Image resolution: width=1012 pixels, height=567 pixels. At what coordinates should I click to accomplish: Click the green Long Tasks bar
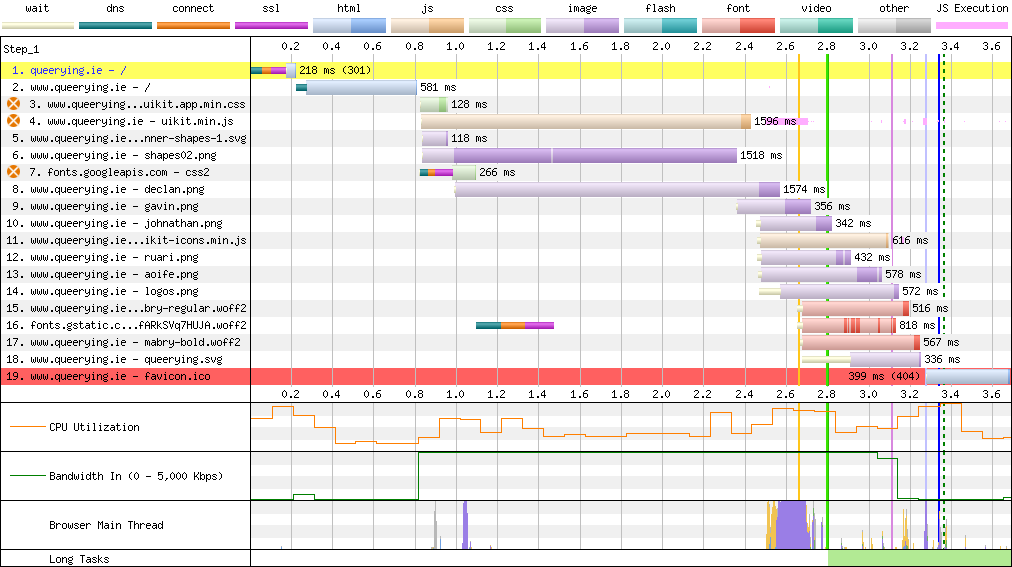pyautogui.click(x=919, y=558)
